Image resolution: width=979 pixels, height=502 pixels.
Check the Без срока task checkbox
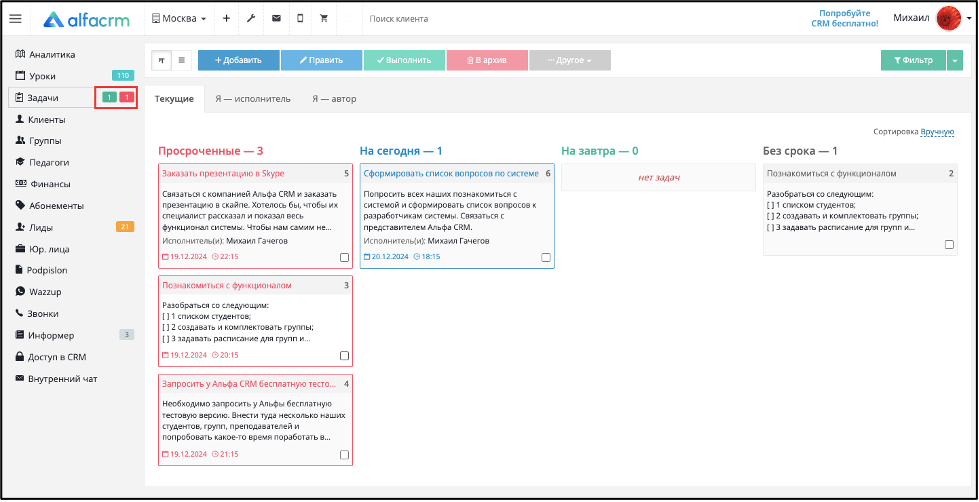tap(949, 245)
